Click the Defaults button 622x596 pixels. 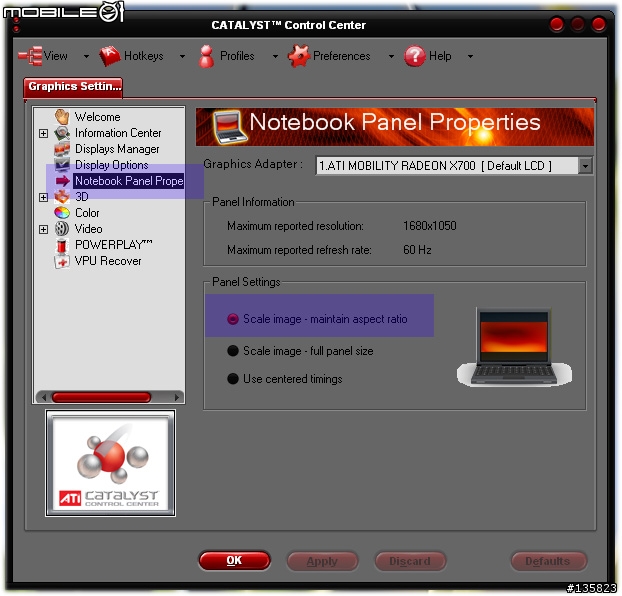548,561
